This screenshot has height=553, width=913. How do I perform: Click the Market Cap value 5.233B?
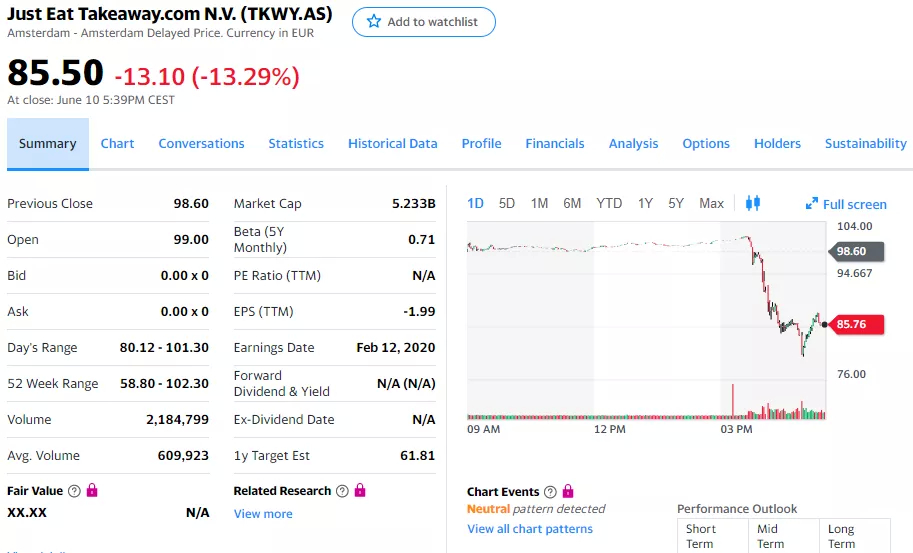413,204
